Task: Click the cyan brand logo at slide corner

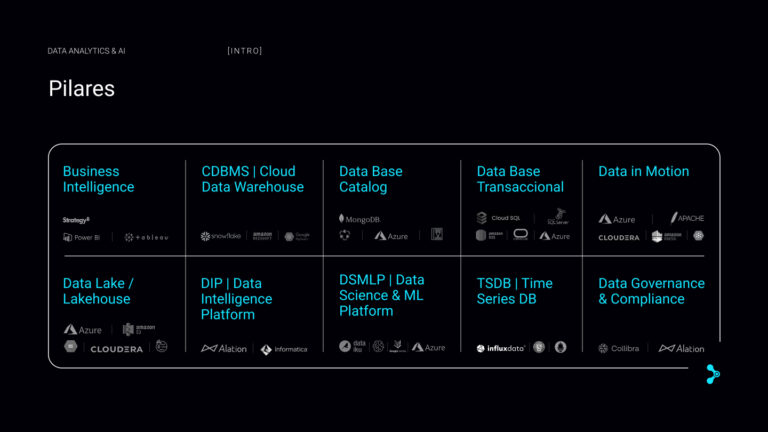Action: 713,374
